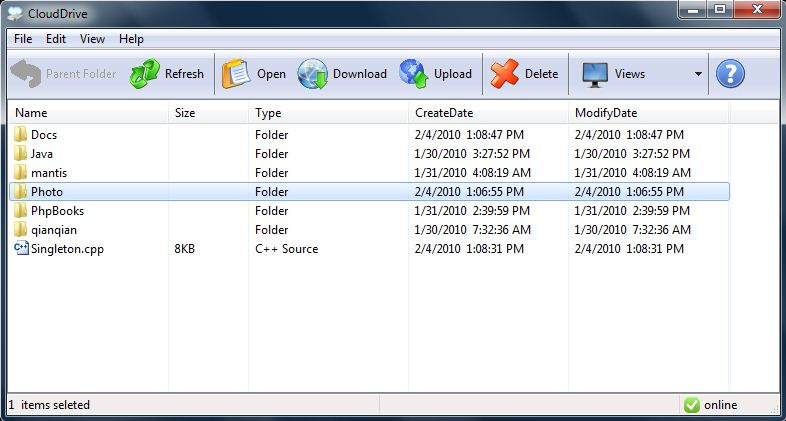The width and height of the screenshot is (786, 421).
Task: Click the Java folder icon
Action: click(x=21, y=153)
